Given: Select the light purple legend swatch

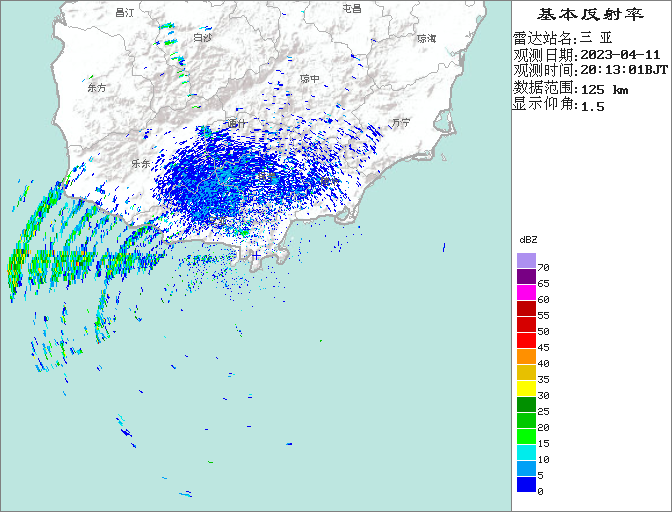Looking at the screenshot, I should click(x=526, y=260).
